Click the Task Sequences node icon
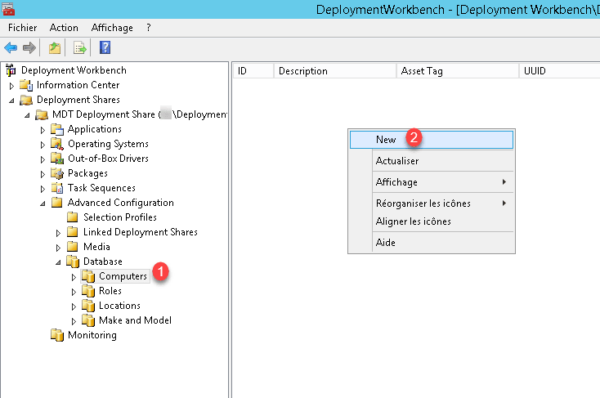Screen dimensions: 600x398 click(57, 188)
